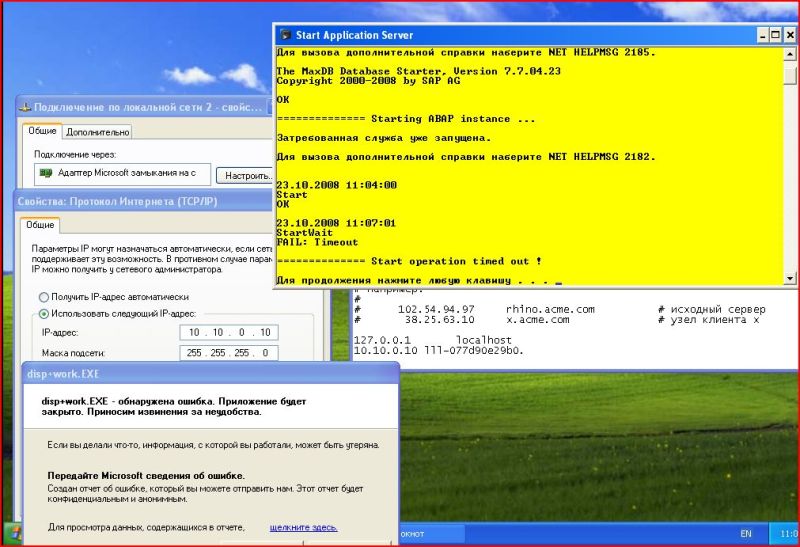Image resolution: width=800 pixels, height=547 pixels.
Task: Minimize the Start Application Server window
Action: pyautogui.click(x=763, y=35)
